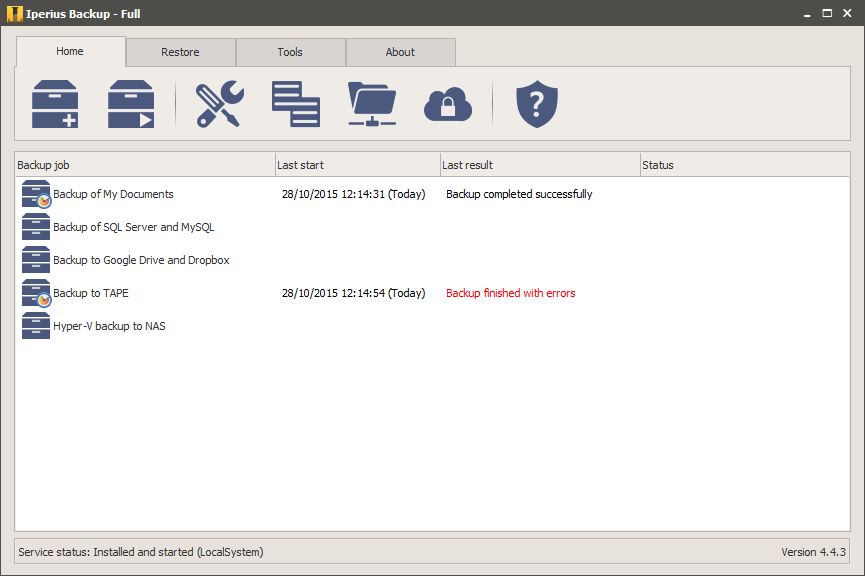
Task: Click 'Backup finished with errors' result
Action: (x=511, y=293)
